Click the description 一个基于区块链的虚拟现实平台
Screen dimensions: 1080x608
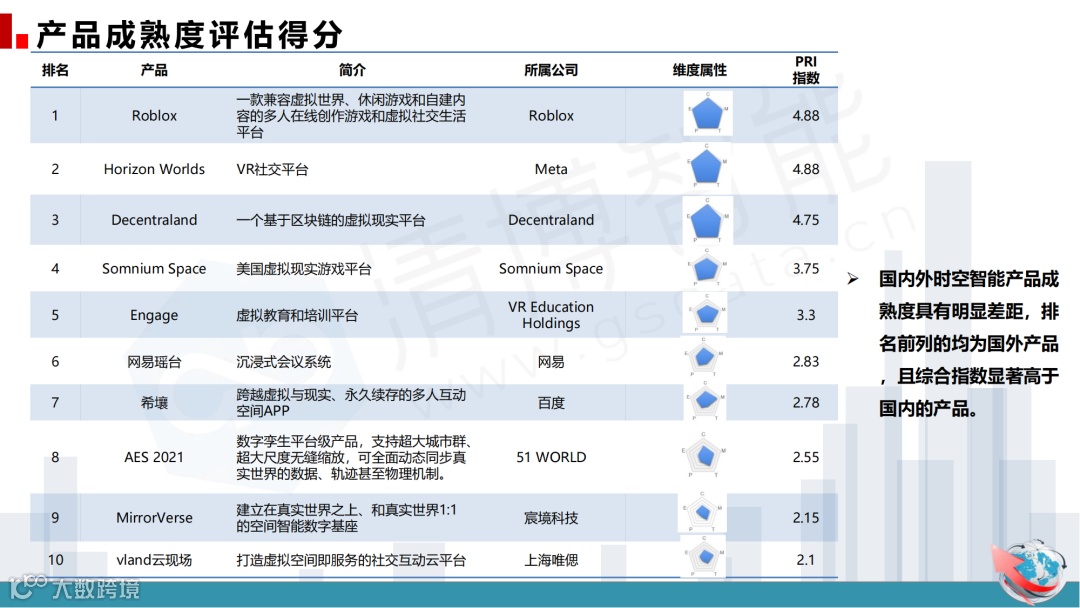tap(331, 220)
